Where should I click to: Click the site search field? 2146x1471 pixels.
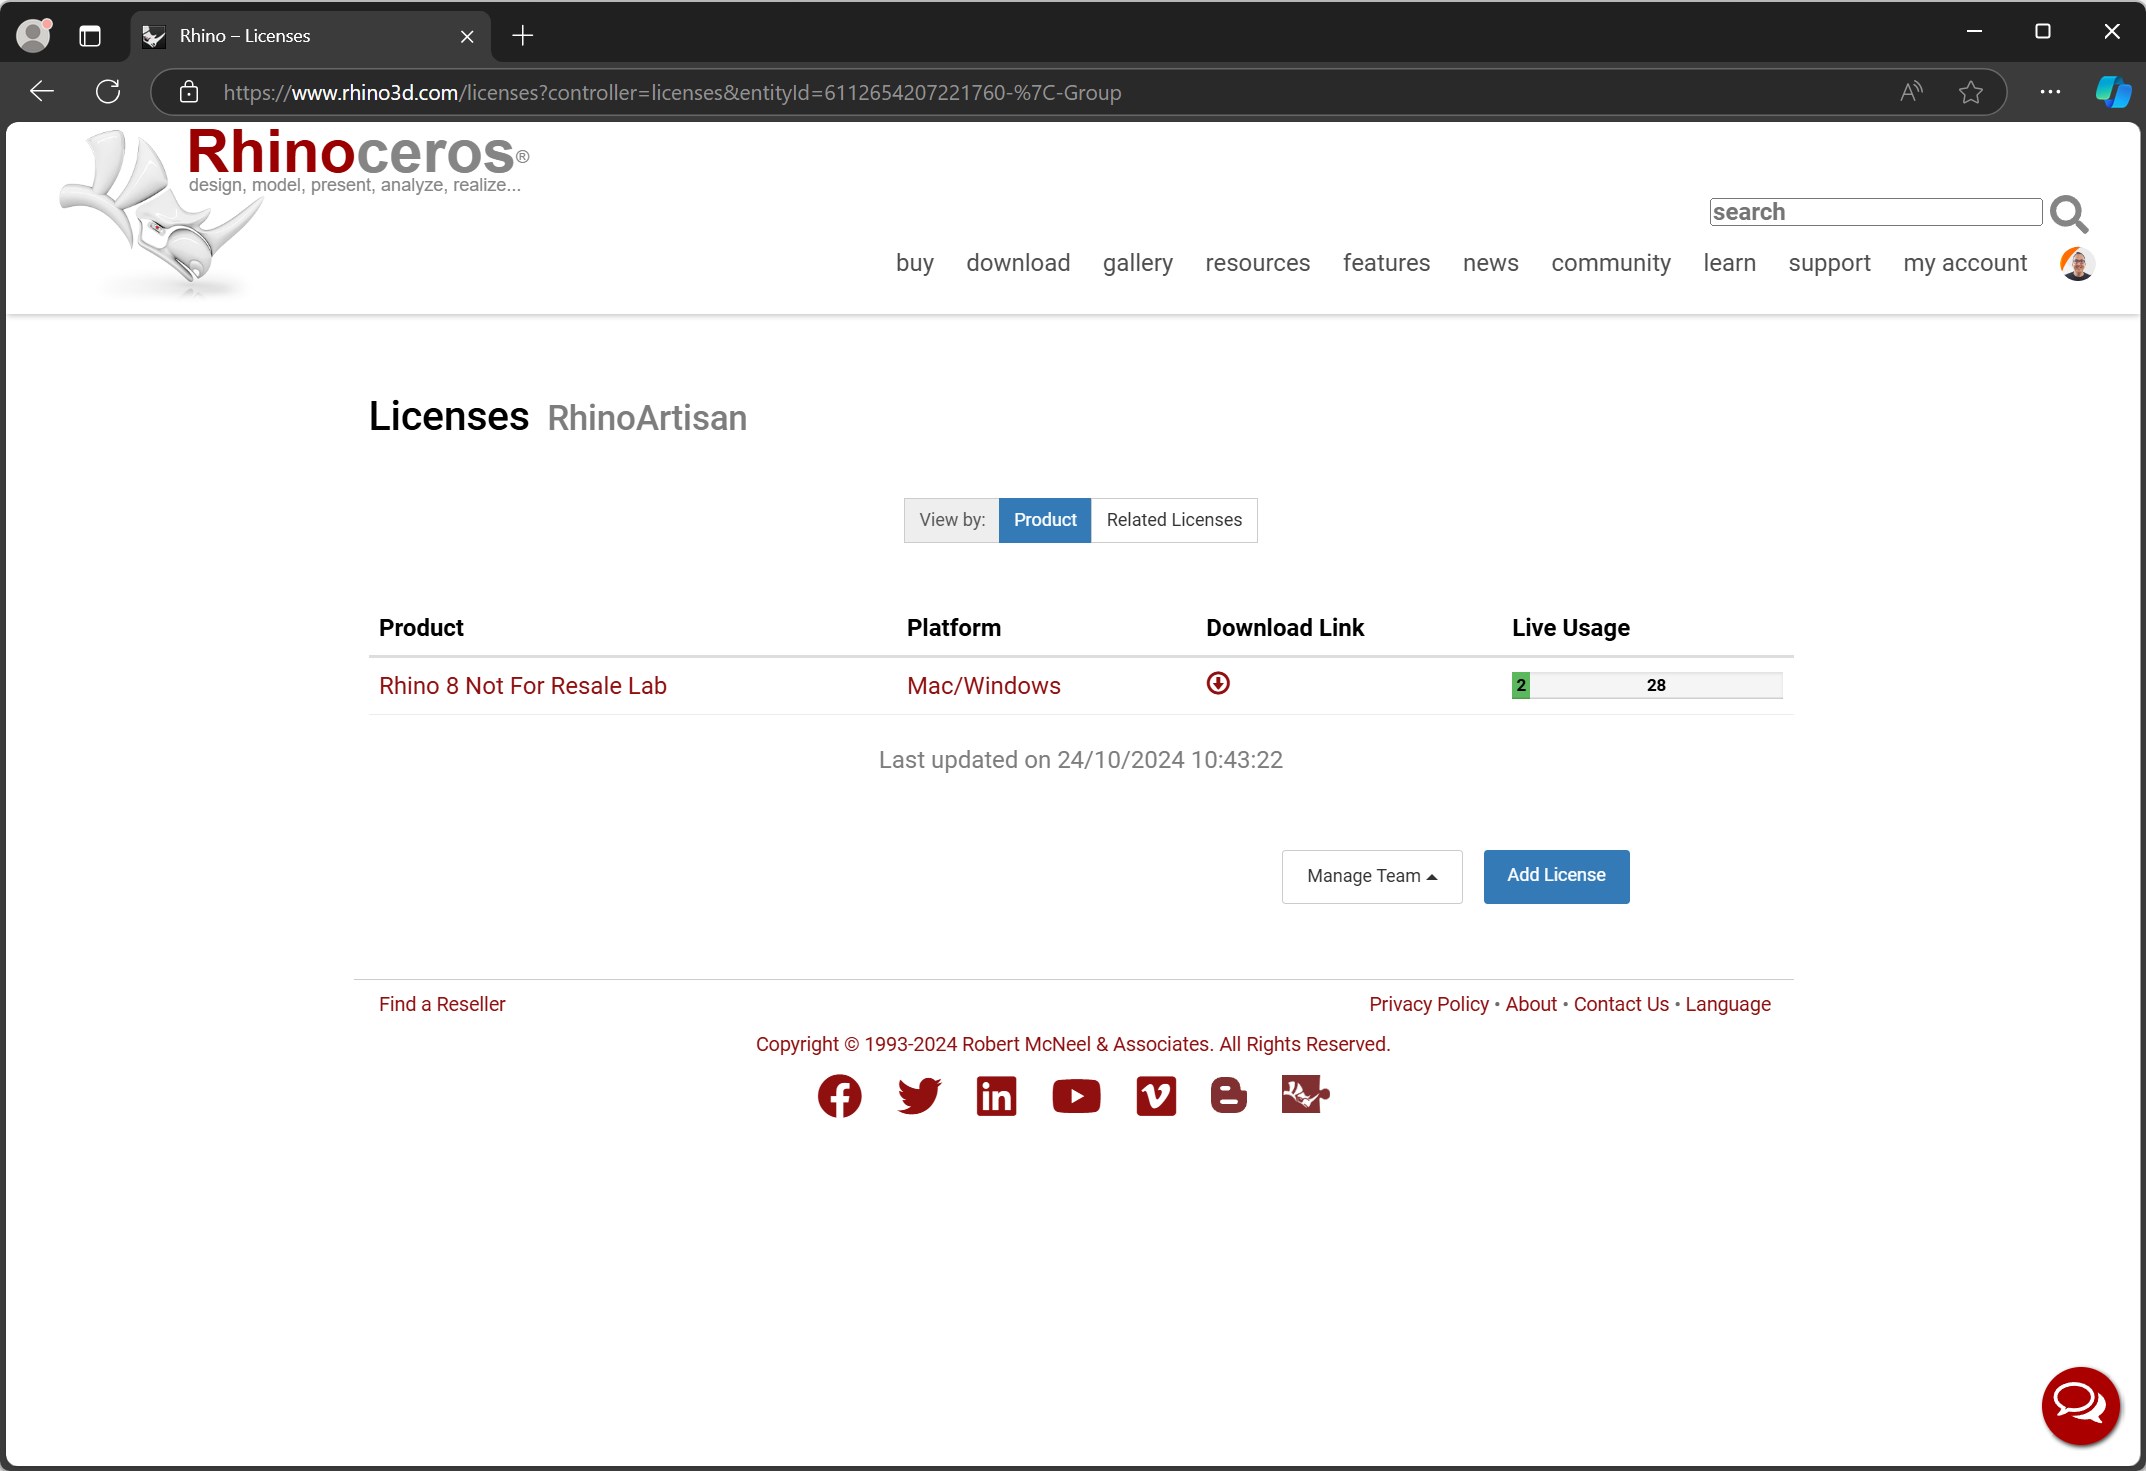1876,212
